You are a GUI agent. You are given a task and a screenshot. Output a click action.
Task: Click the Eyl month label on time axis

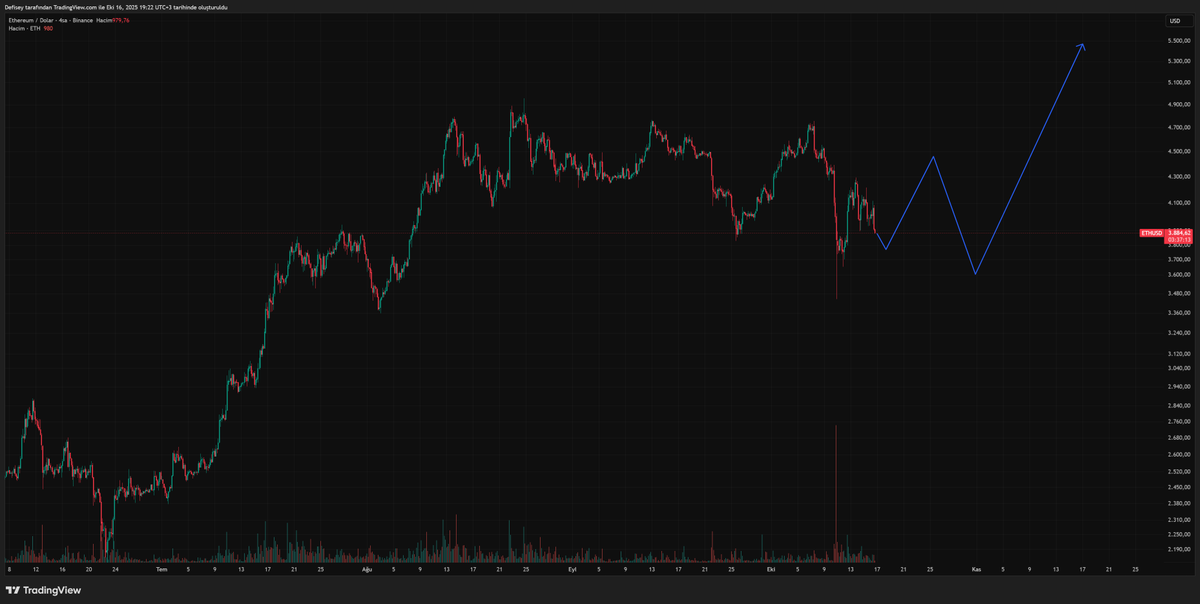(x=572, y=569)
